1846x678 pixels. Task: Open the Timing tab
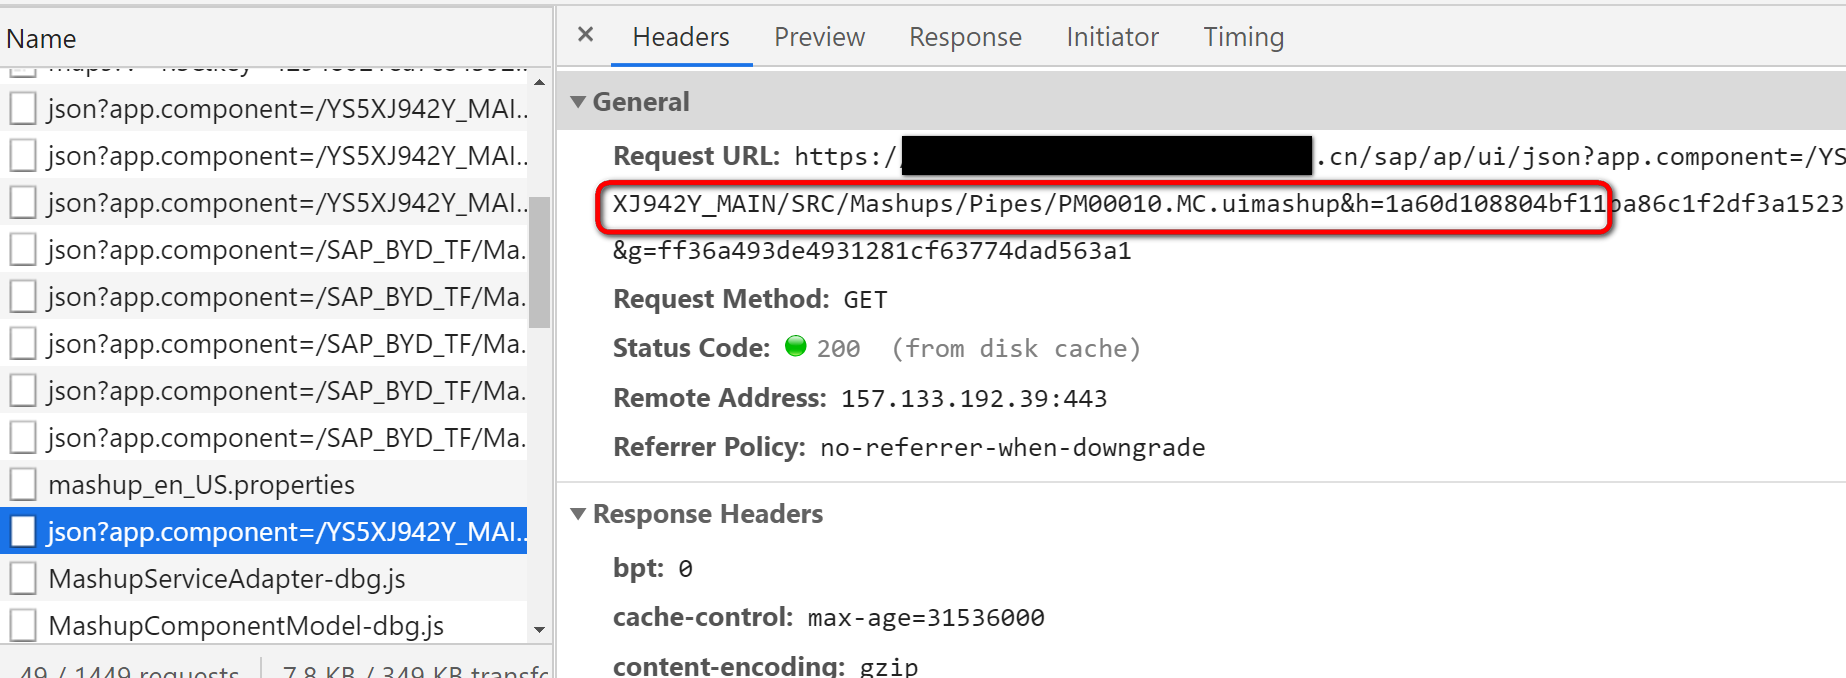(1243, 37)
